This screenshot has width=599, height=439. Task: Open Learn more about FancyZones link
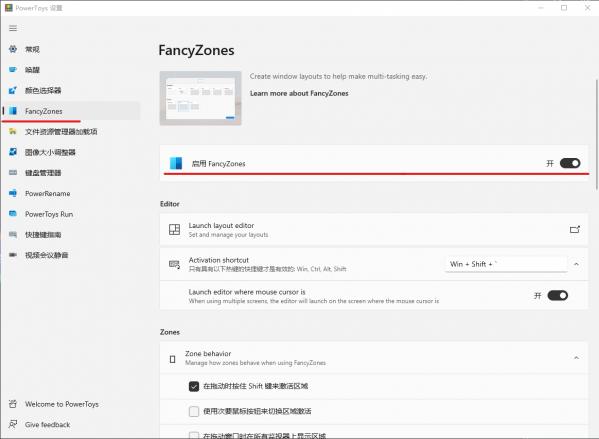pos(299,93)
